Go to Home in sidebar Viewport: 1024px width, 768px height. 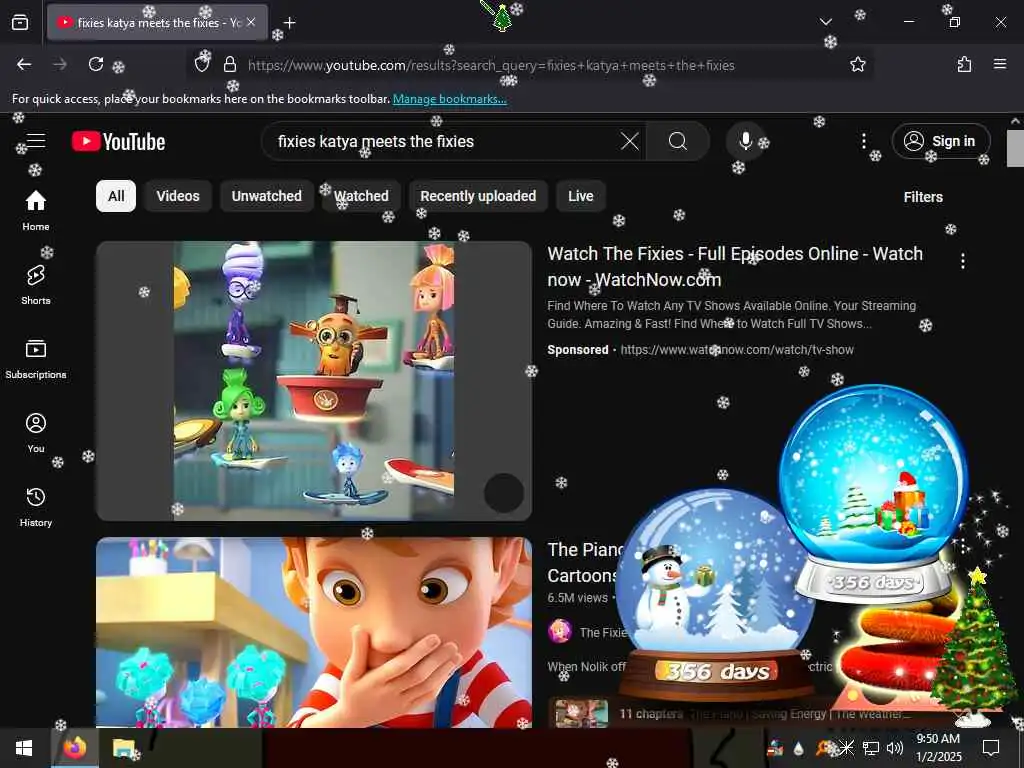[36, 210]
